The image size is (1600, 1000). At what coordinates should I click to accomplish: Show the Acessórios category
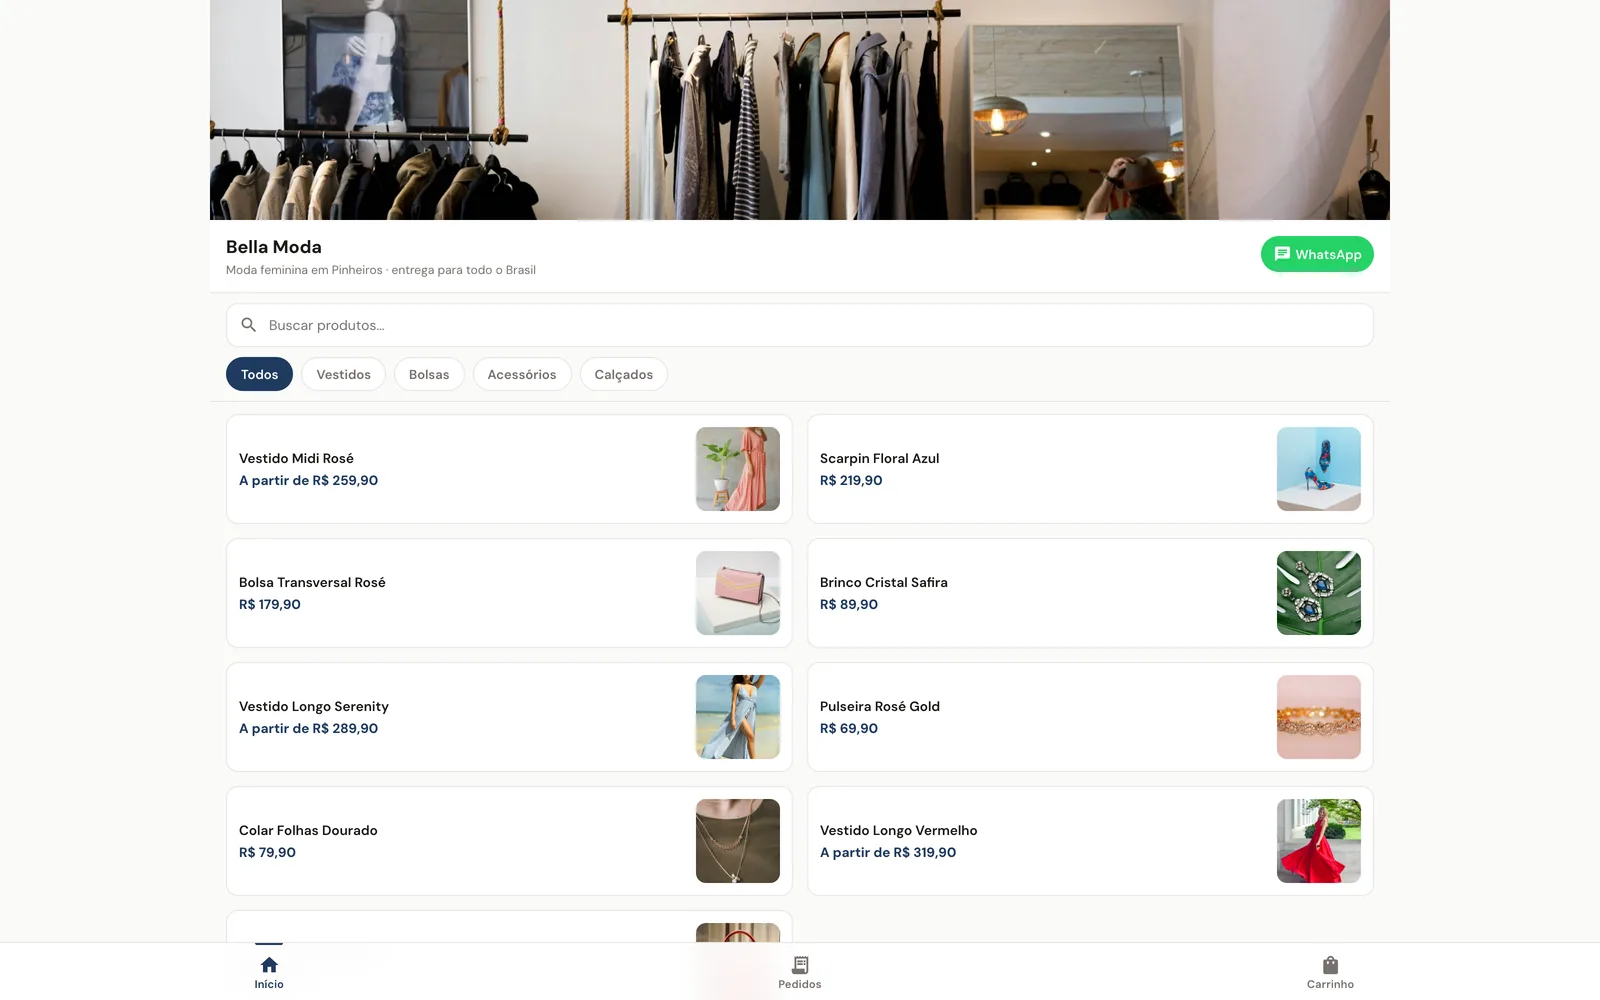pos(522,374)
